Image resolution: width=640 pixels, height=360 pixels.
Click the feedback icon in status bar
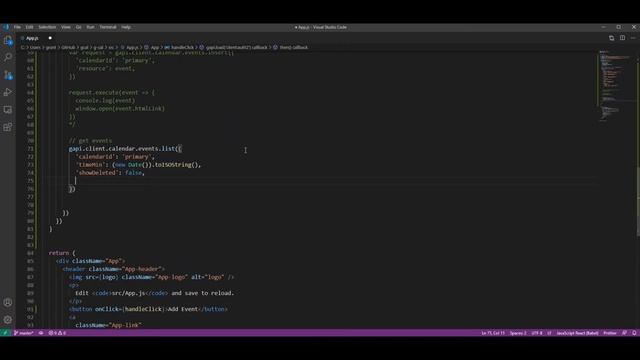pos(624,333)
